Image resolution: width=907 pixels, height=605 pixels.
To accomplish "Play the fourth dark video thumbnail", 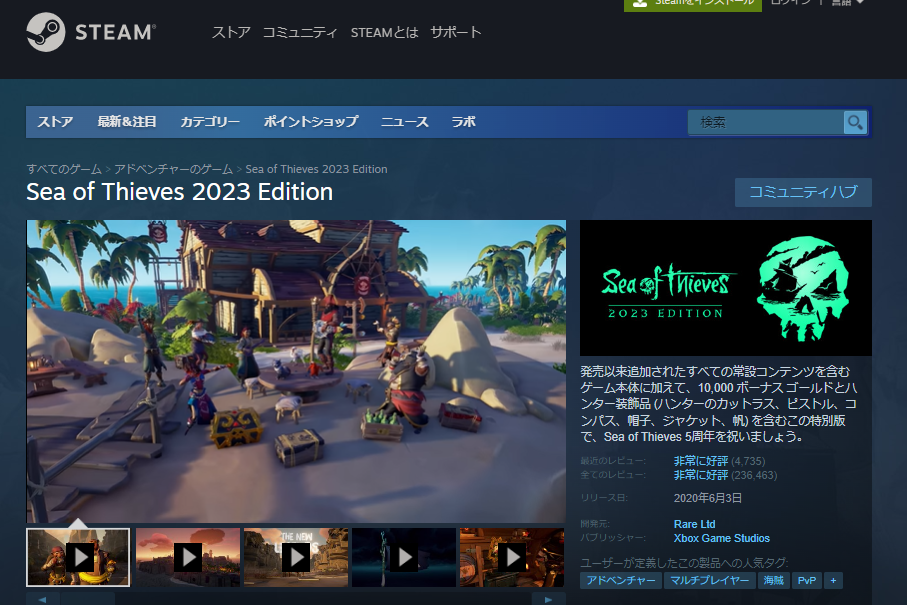I will point(403,557).
